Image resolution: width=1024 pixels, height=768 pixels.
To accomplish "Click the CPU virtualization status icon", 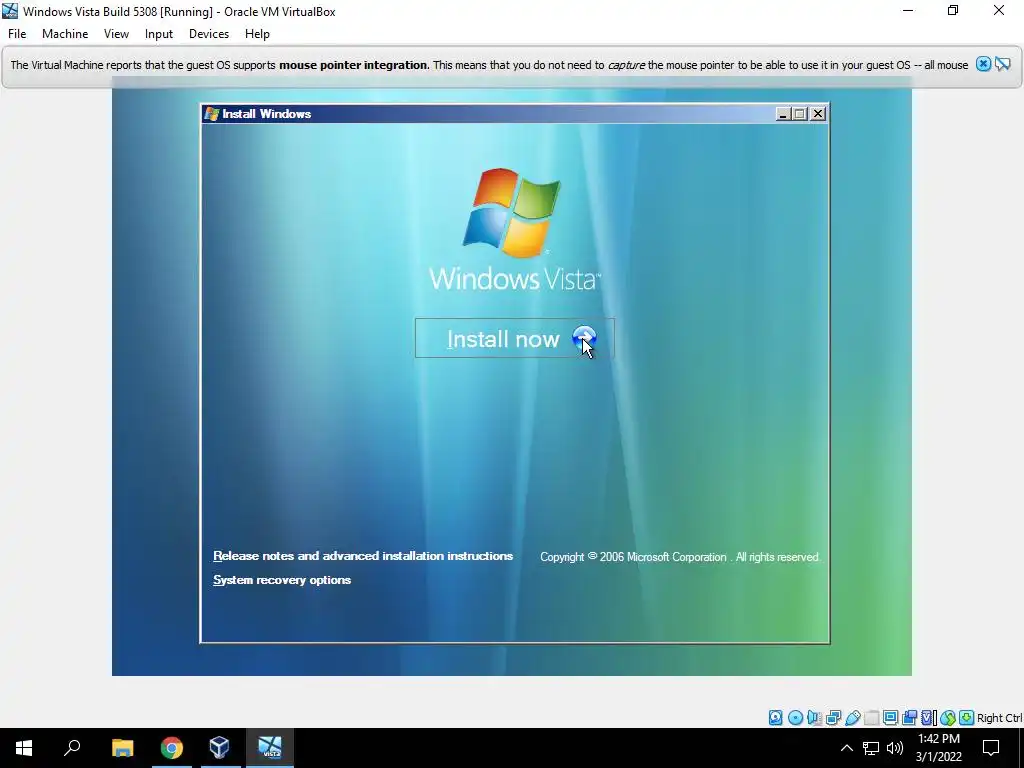I will (x=928, y=718).
